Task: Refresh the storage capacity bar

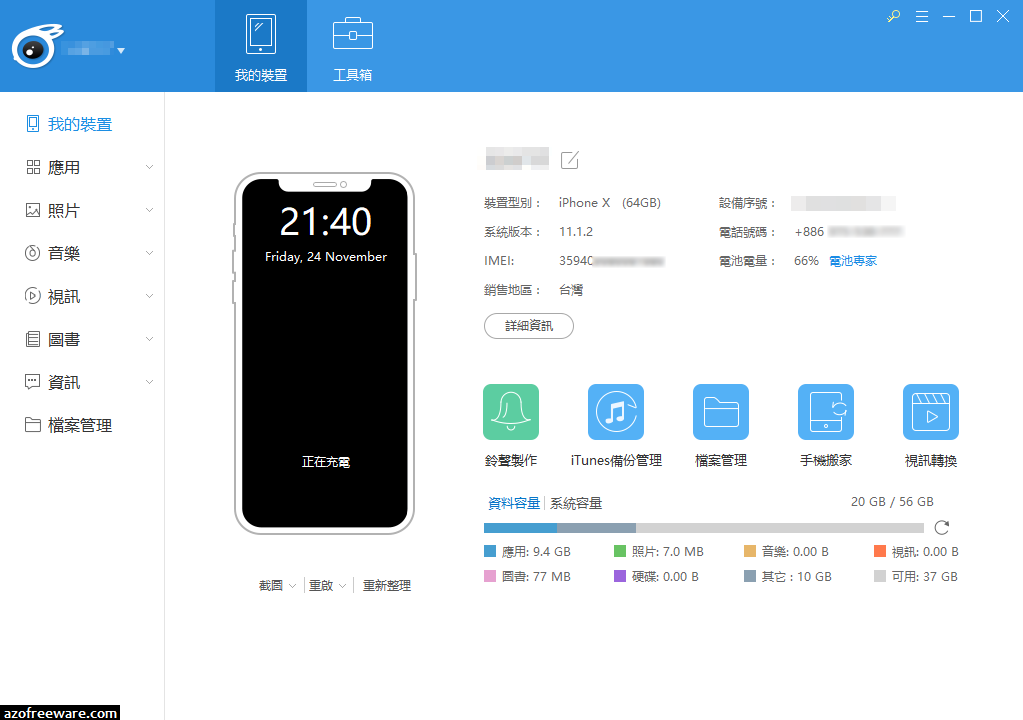Action: pyautogui.click(x=941, y=527)
